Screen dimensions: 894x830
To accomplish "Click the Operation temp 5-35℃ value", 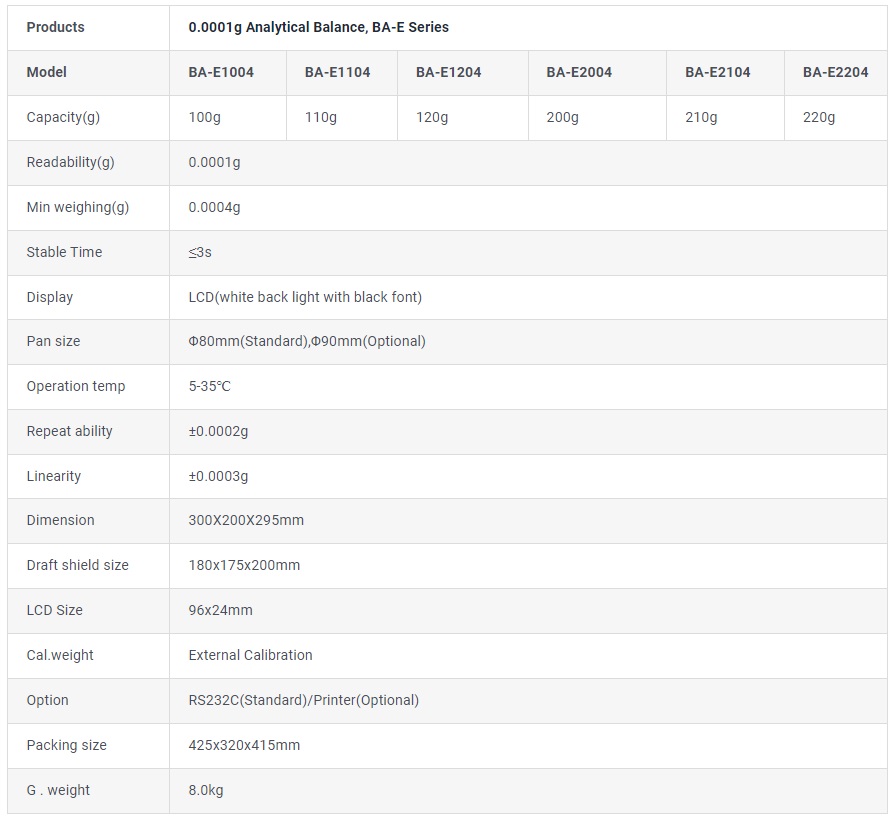I will 209,386.
